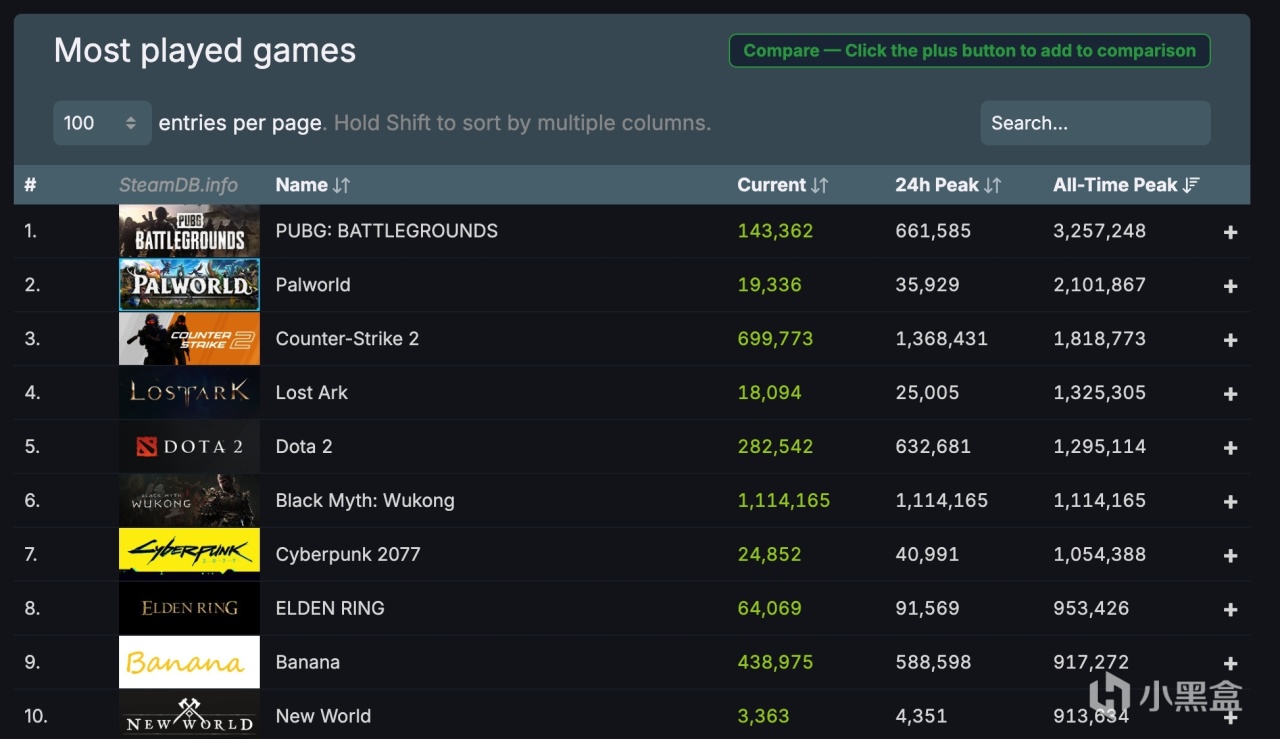Open Black Myth: Wukong name link
Image resolution: width=1280 pixels, height=739 pixels.
tap(365, 501)
